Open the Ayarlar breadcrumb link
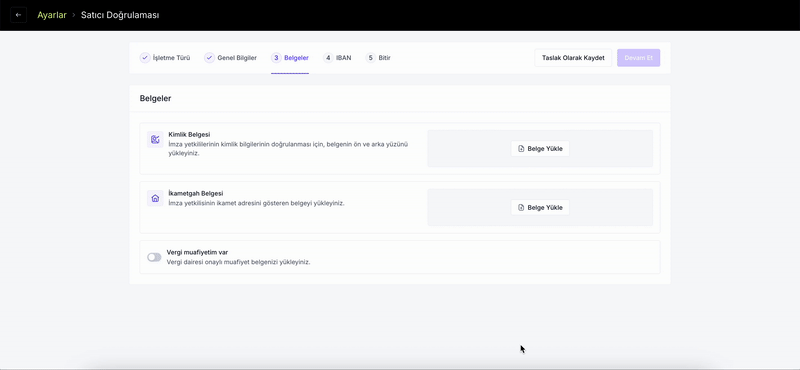Image resolution: width=800 pixels, height=370 pixels. [52, 15]
